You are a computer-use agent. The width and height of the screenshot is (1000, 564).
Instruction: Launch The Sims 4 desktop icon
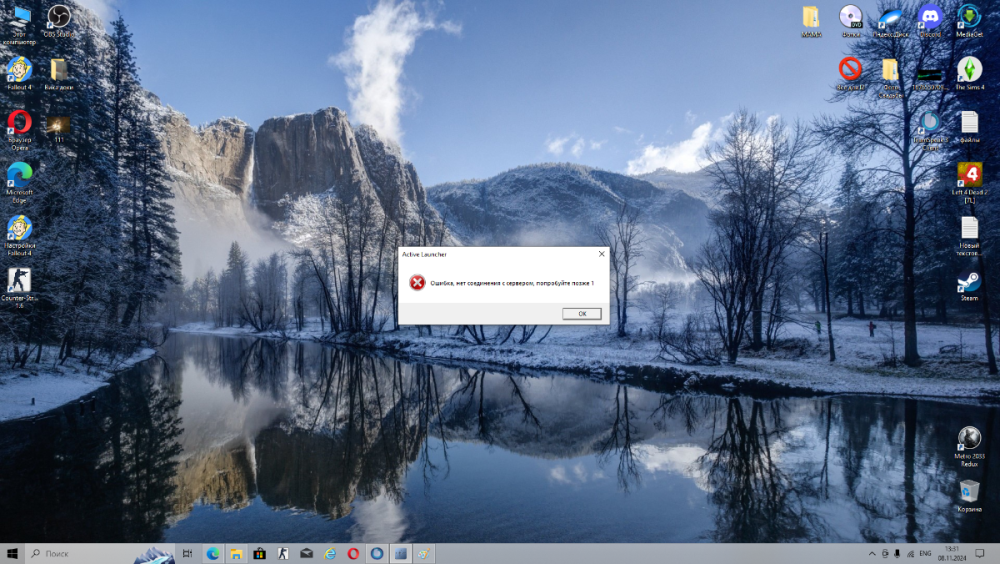coord(969,70)
